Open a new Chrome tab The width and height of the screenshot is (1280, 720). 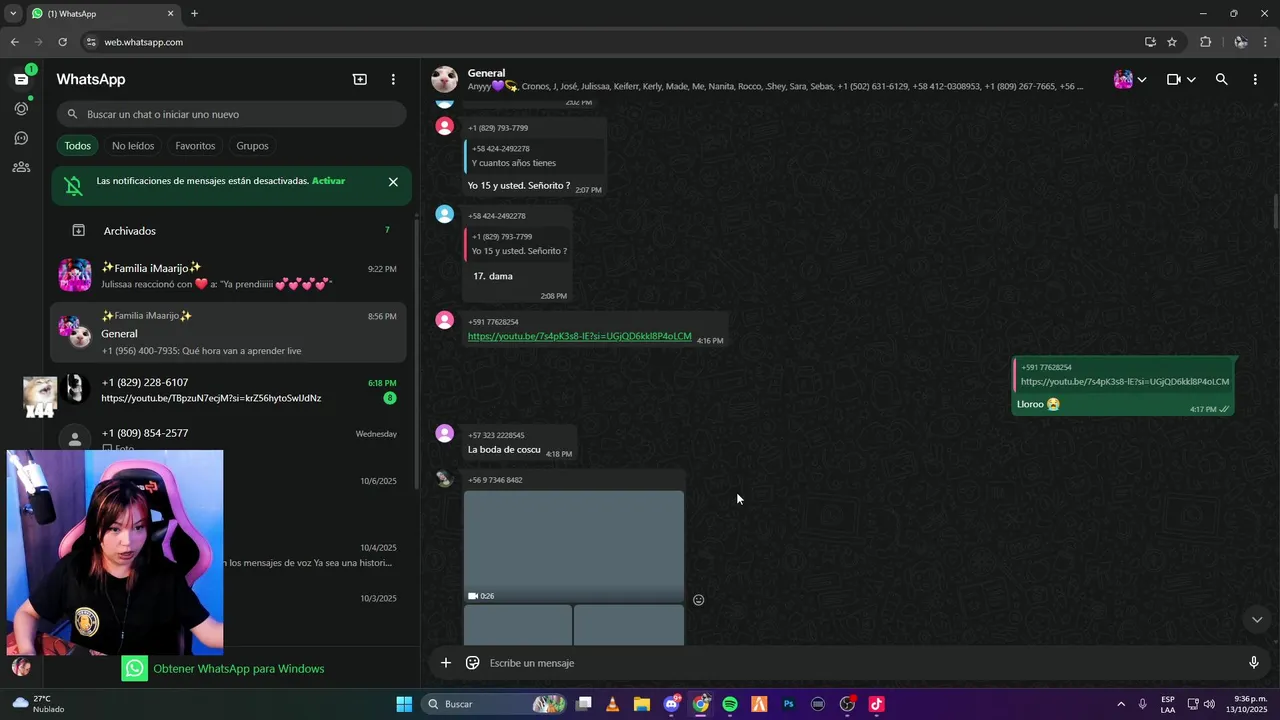[194, 14]
